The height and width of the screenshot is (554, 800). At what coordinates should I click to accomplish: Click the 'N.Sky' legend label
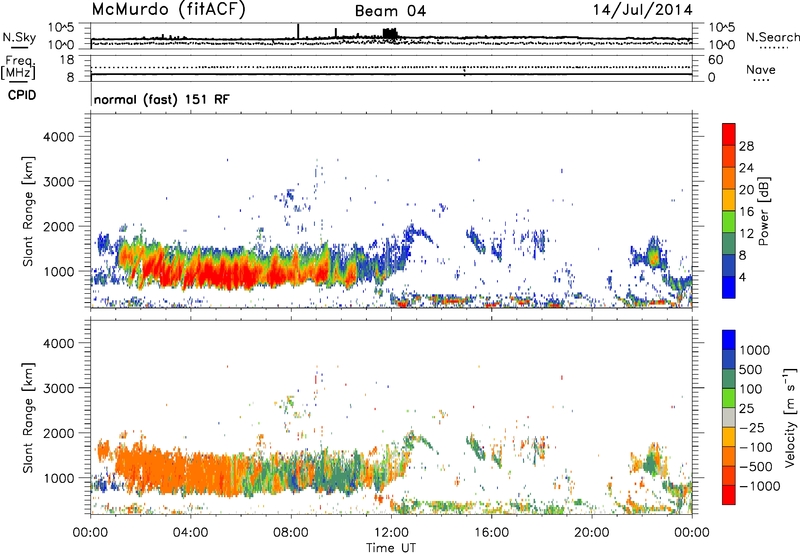point(19,37)
